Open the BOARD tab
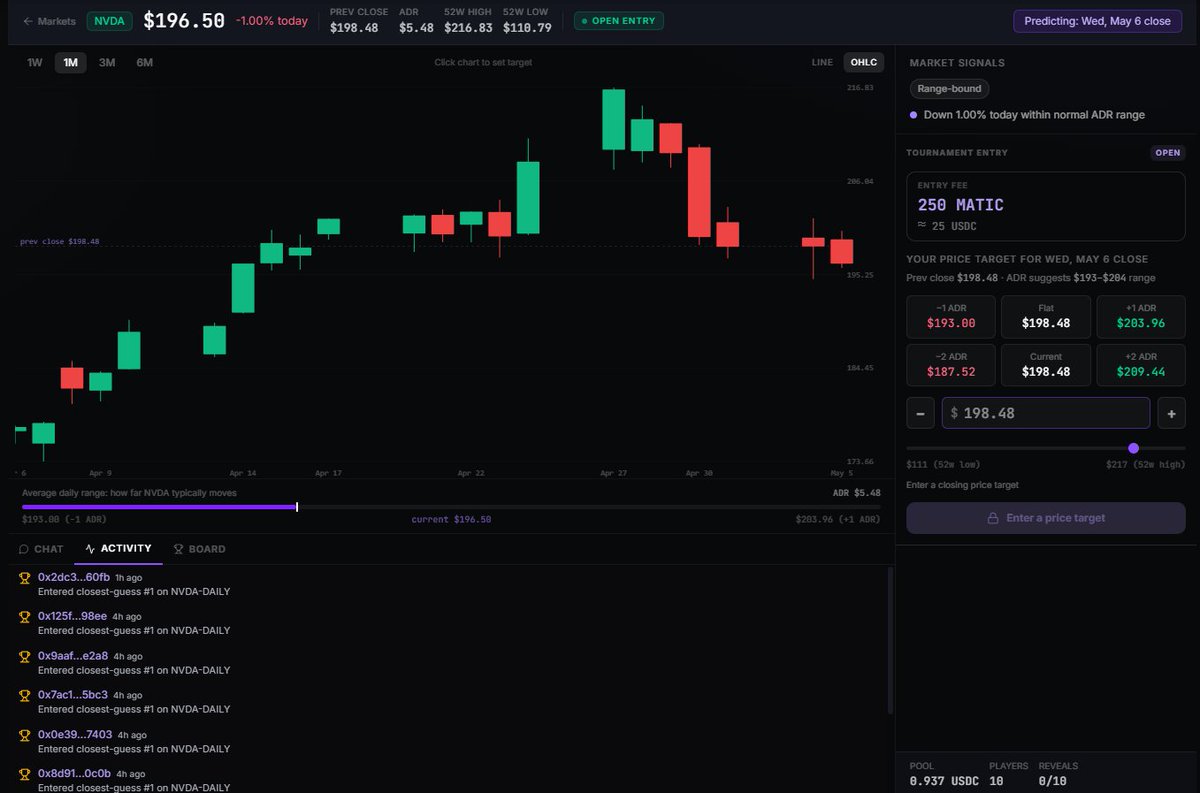 199,549
